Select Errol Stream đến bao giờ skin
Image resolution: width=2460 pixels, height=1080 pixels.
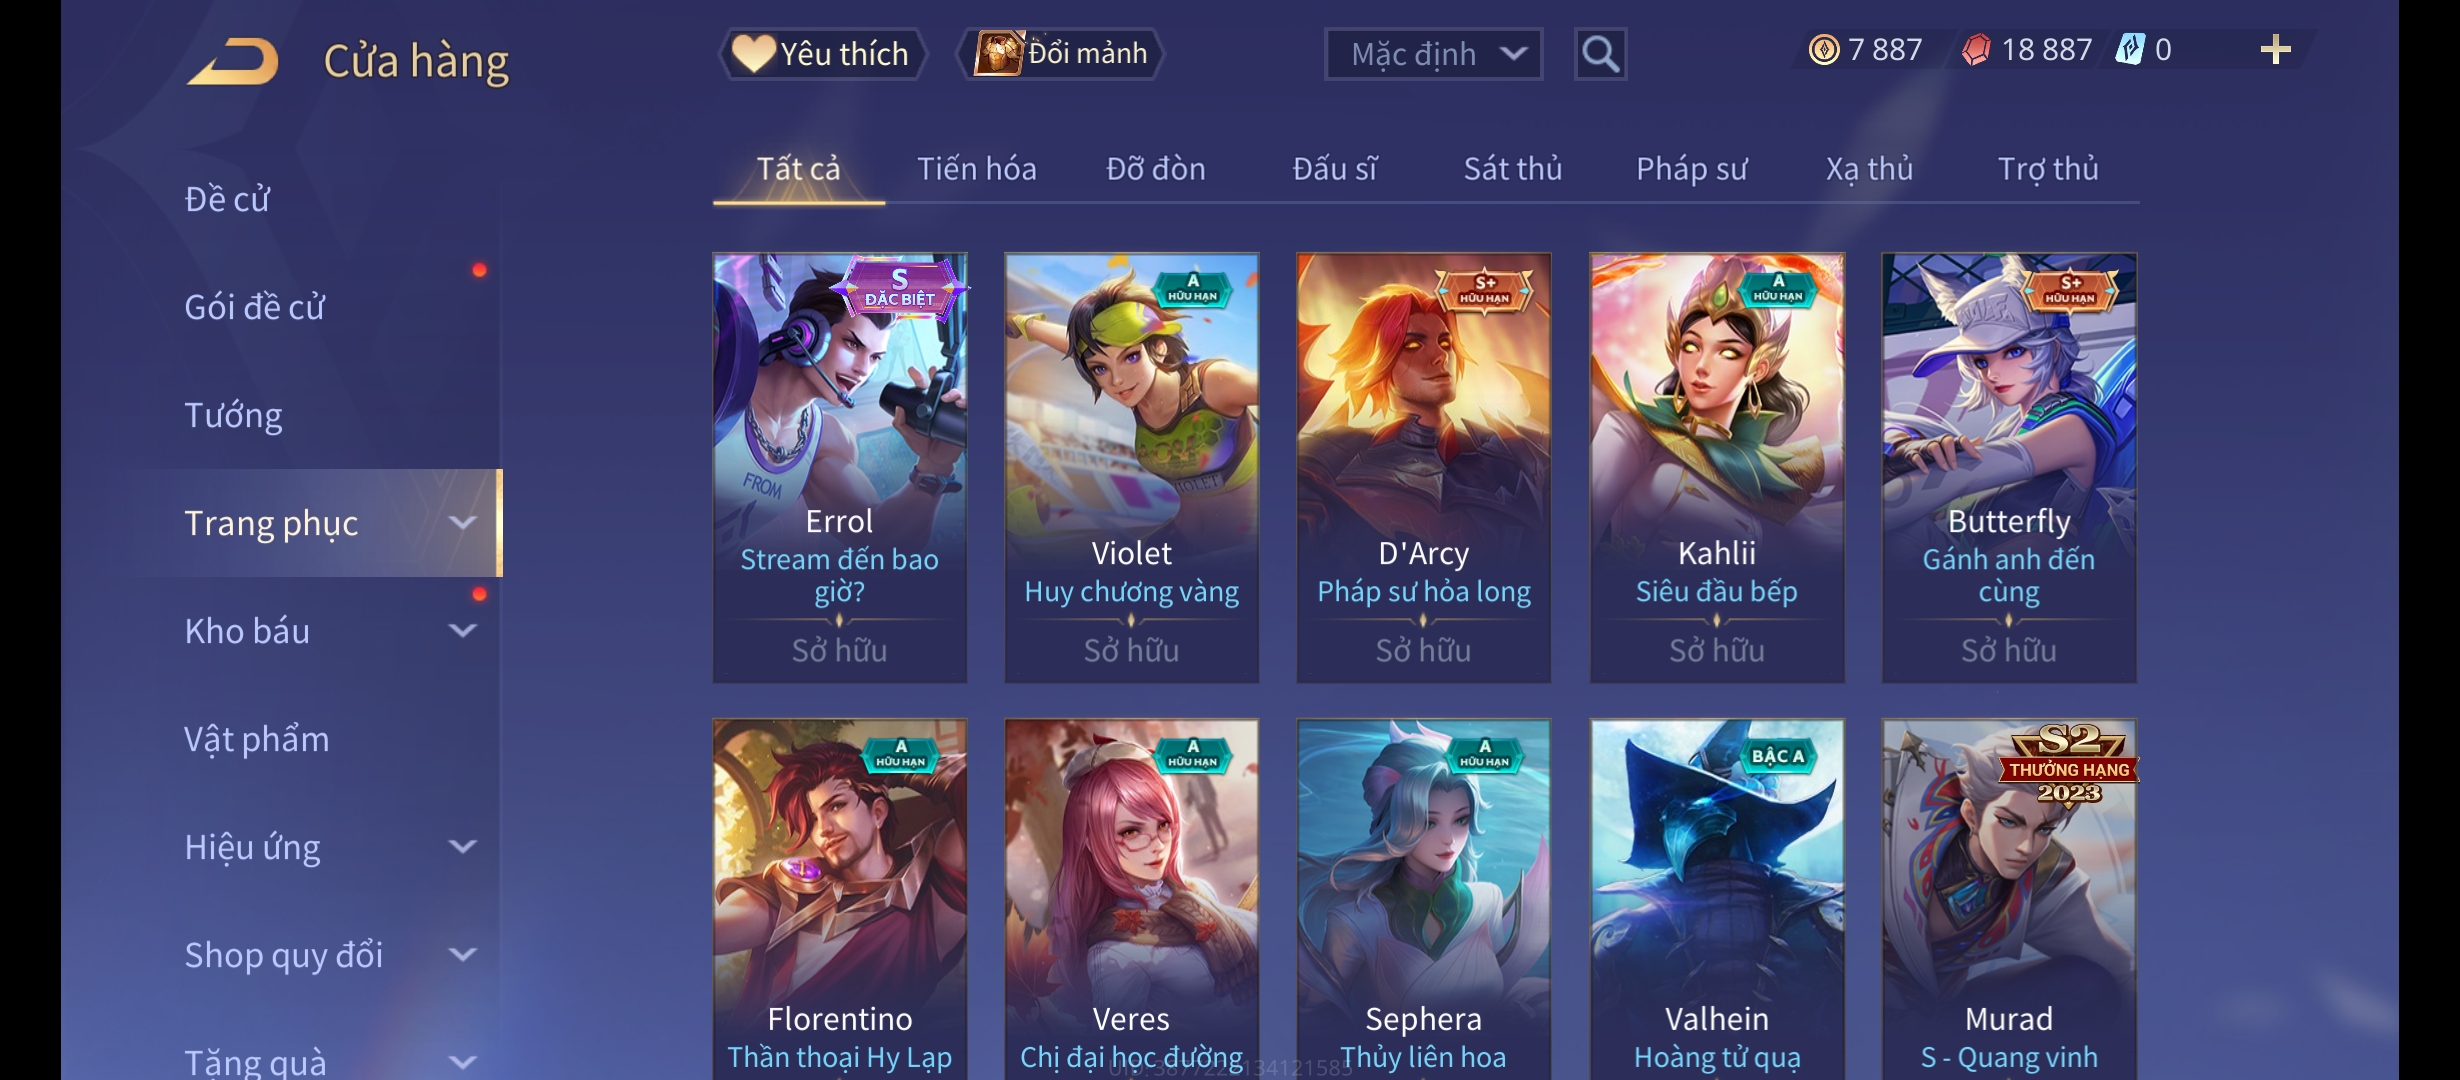tap(840, 468)
